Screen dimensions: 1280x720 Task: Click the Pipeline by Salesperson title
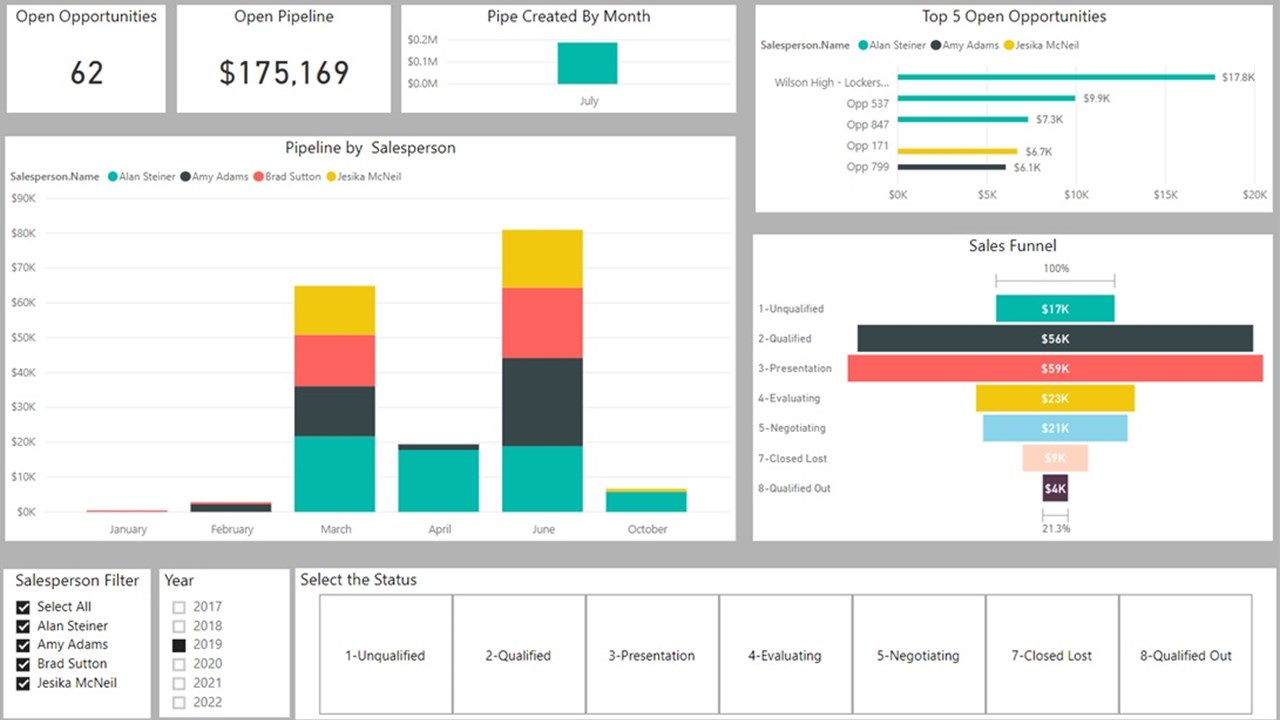coord(370,148)
